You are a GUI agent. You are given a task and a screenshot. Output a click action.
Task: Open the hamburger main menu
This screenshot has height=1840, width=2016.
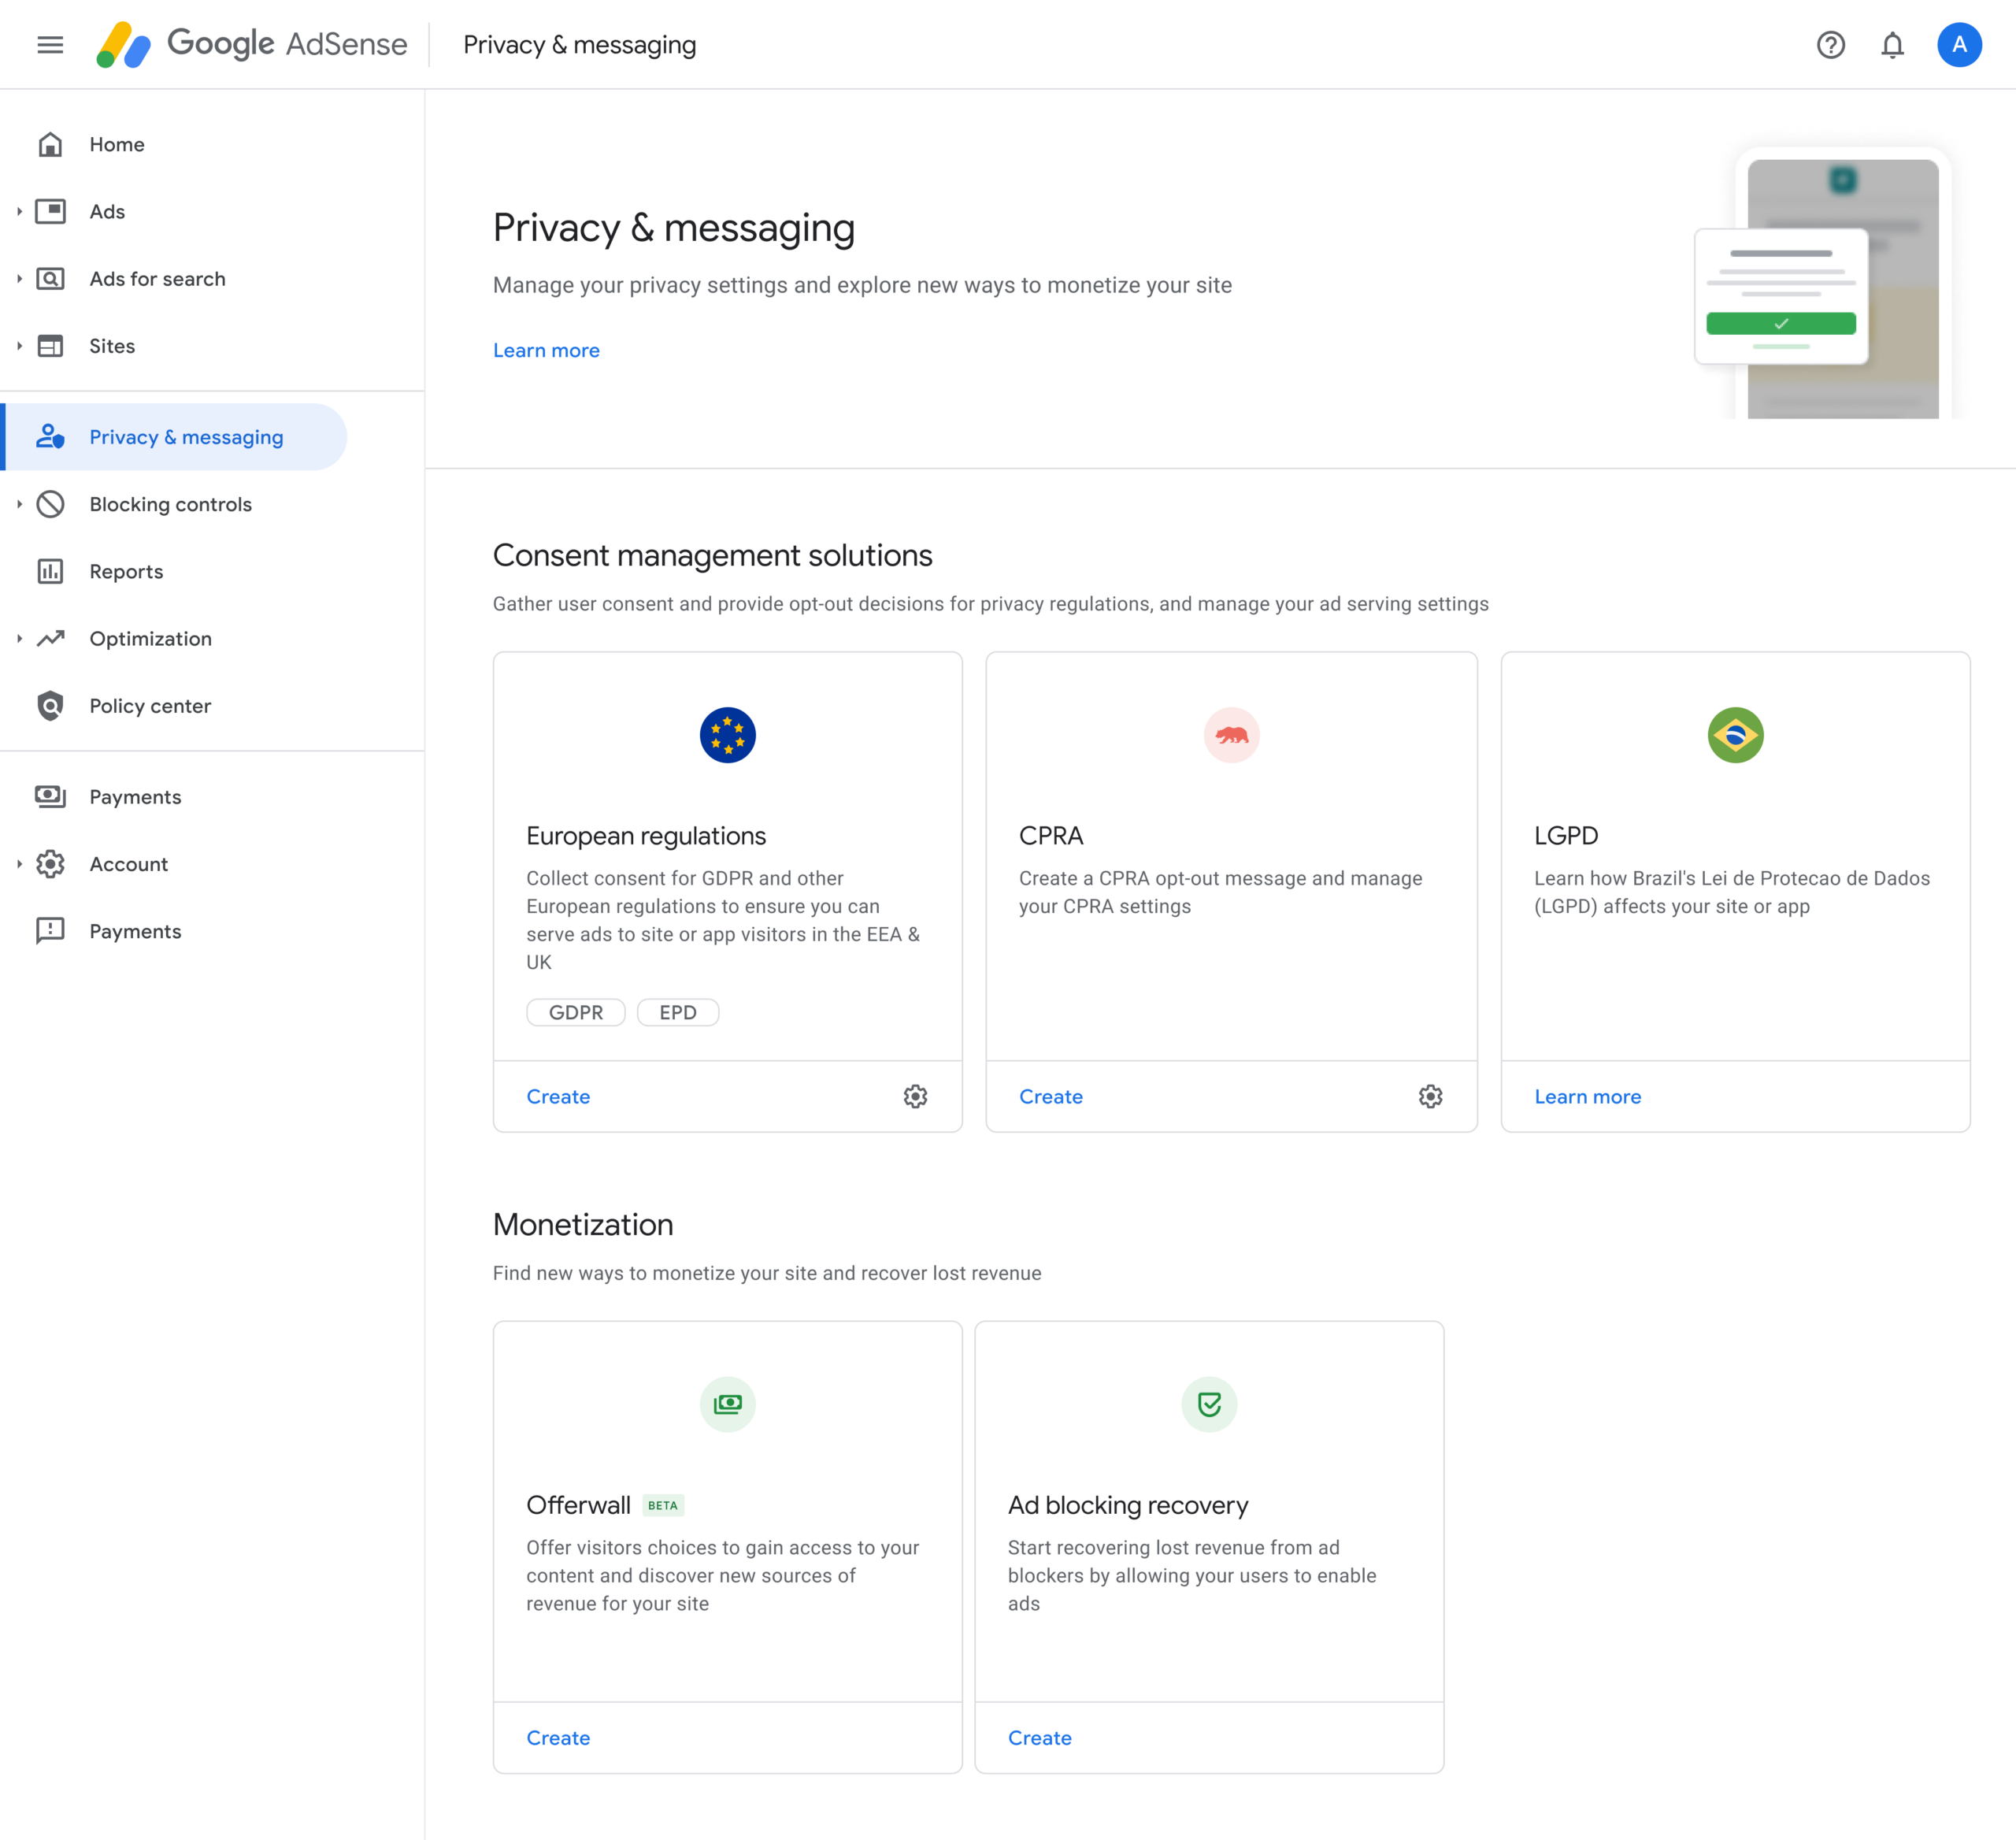(x=50, y=45)
